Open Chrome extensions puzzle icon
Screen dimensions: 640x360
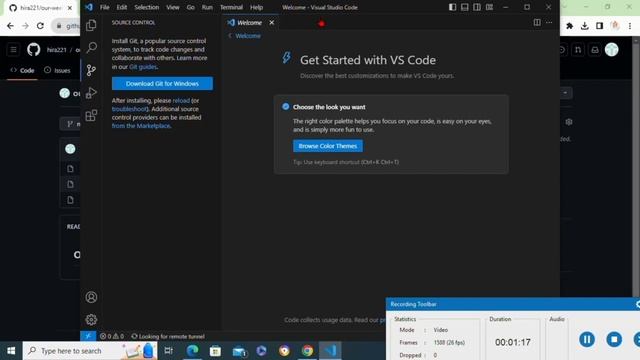pos(569,26)
